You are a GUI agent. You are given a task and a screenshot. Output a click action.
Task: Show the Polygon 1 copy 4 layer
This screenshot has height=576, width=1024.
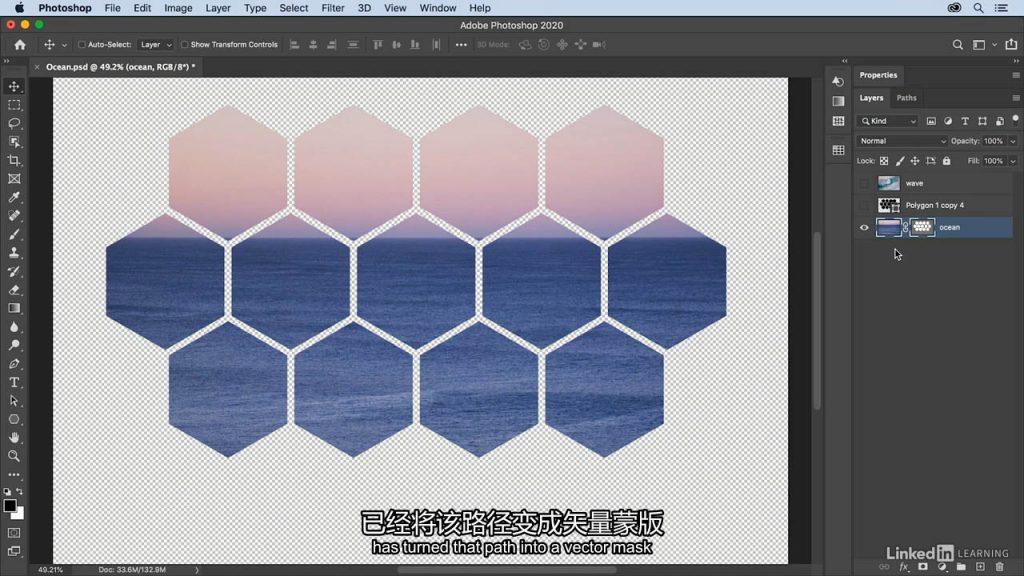(x=864, y=205)
